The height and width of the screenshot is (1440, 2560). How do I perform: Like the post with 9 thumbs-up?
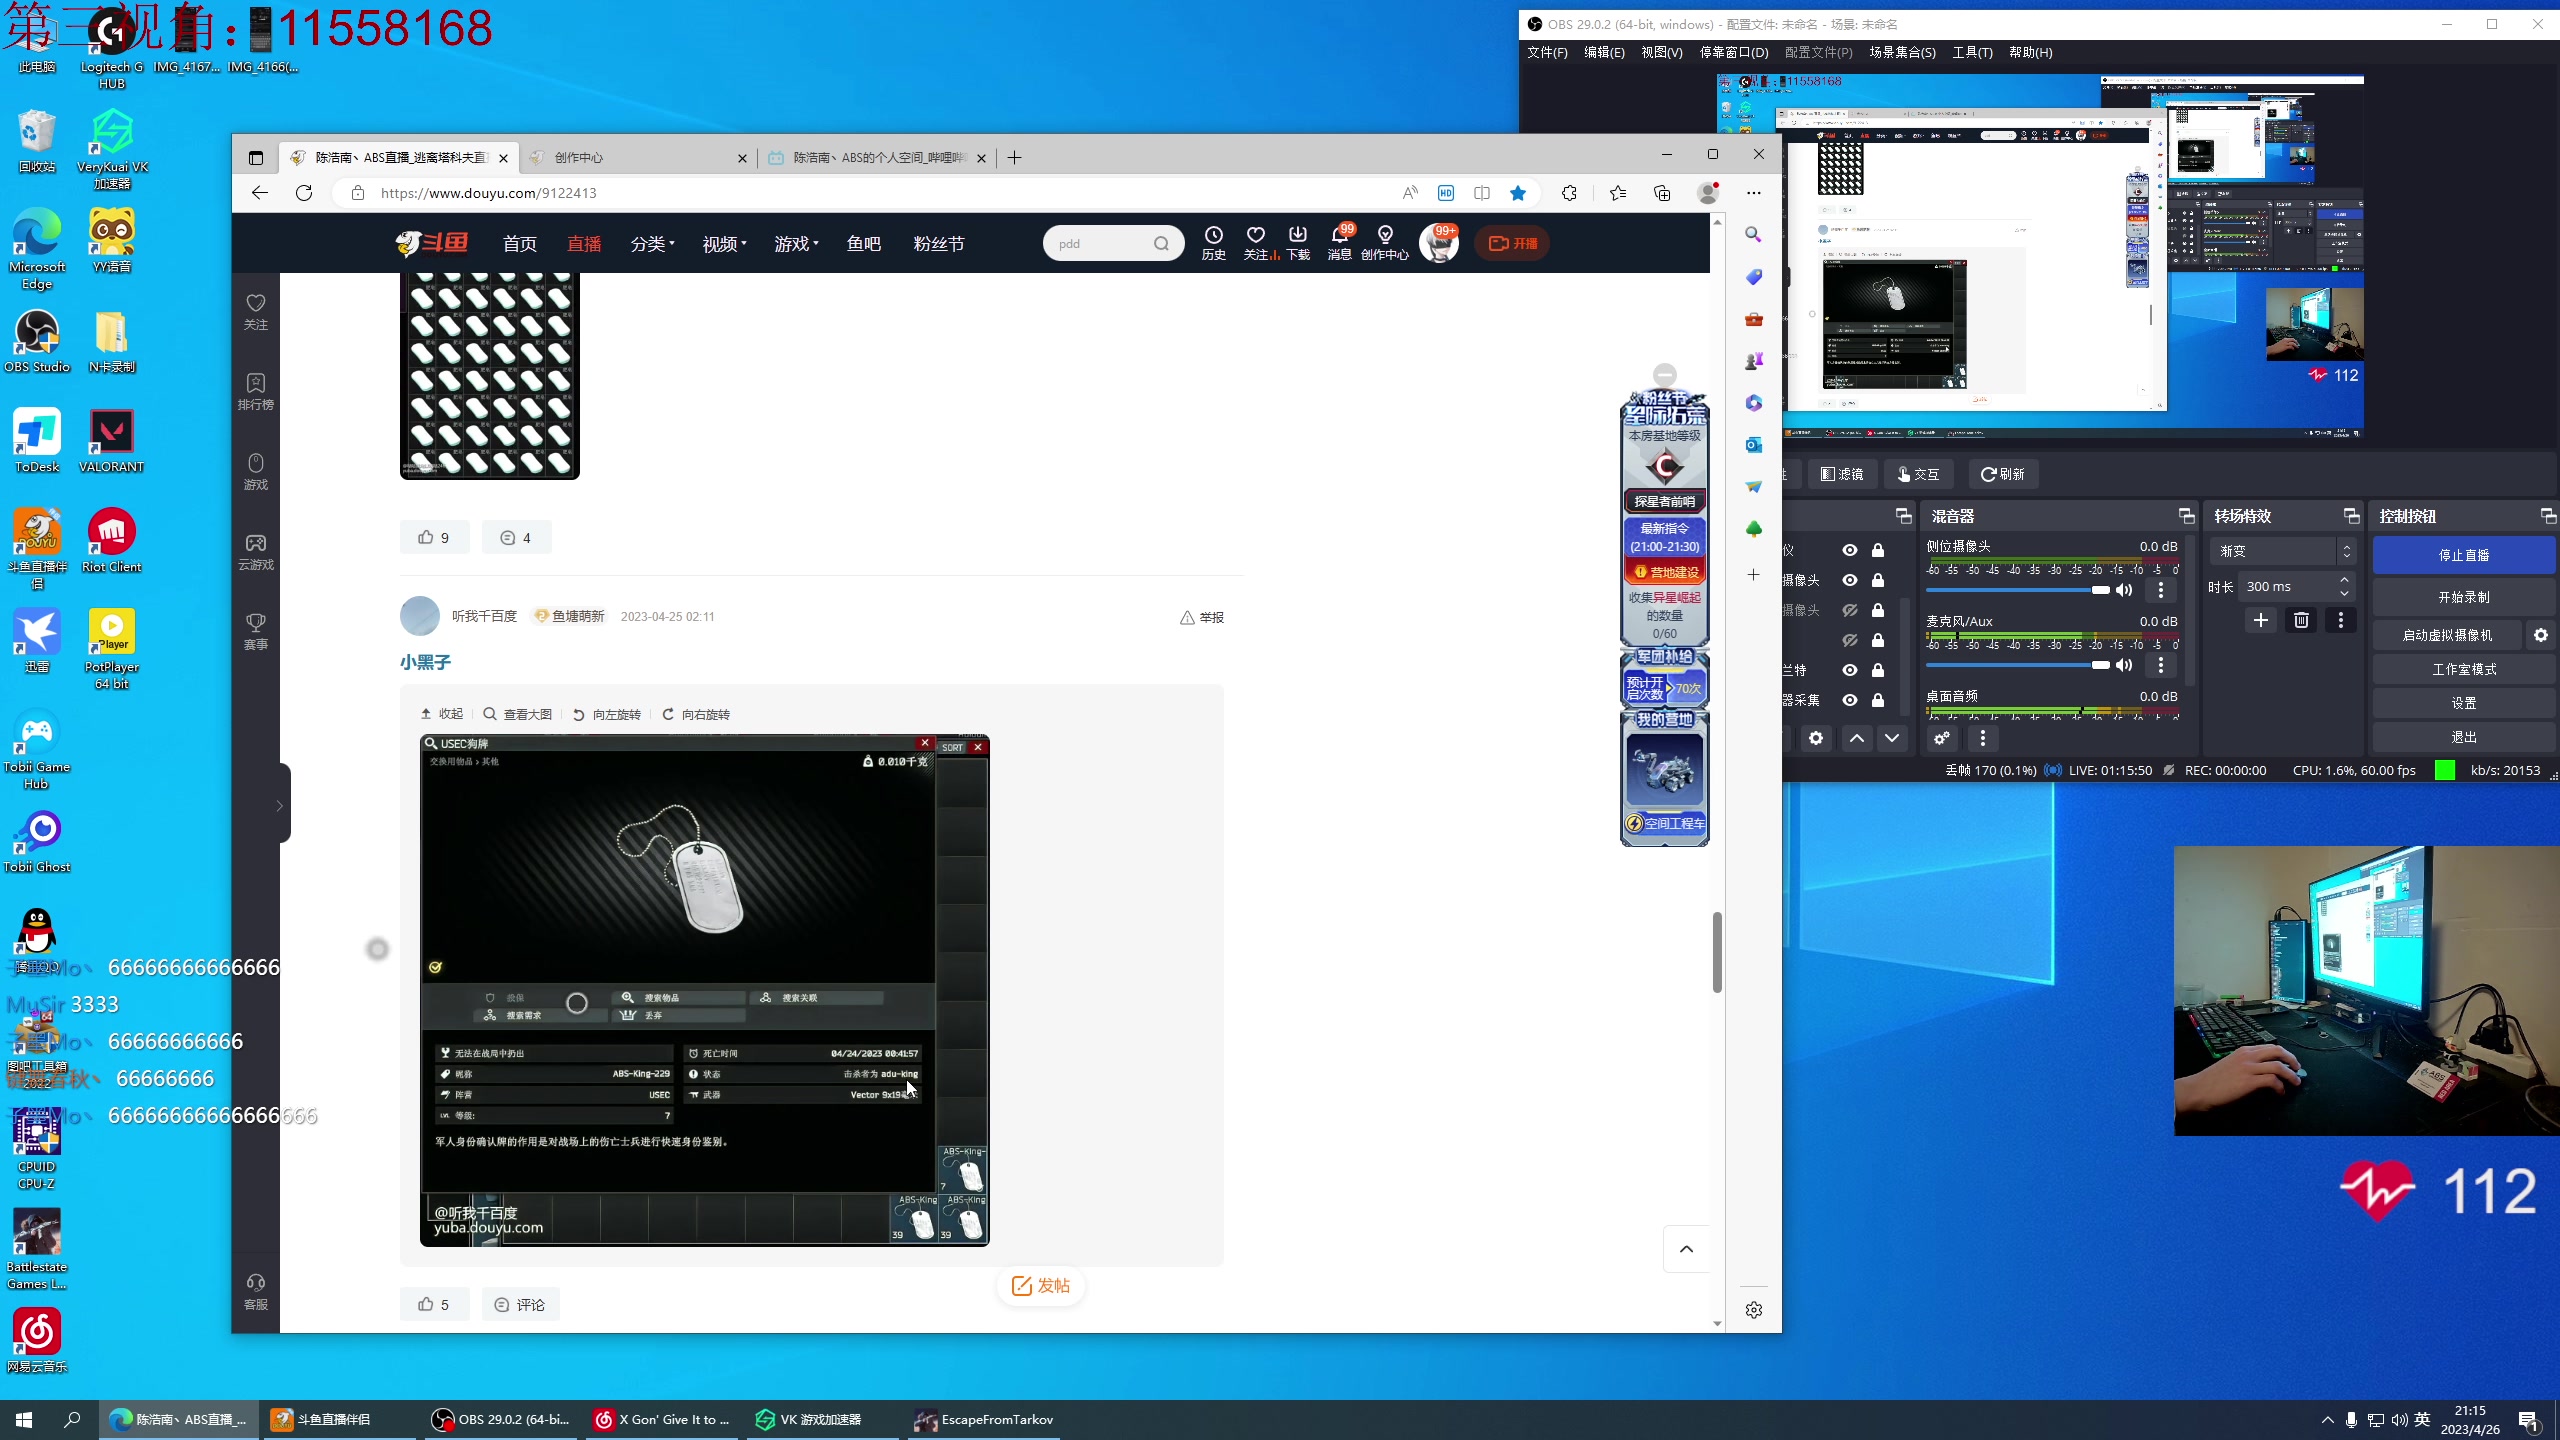[433, 537]
